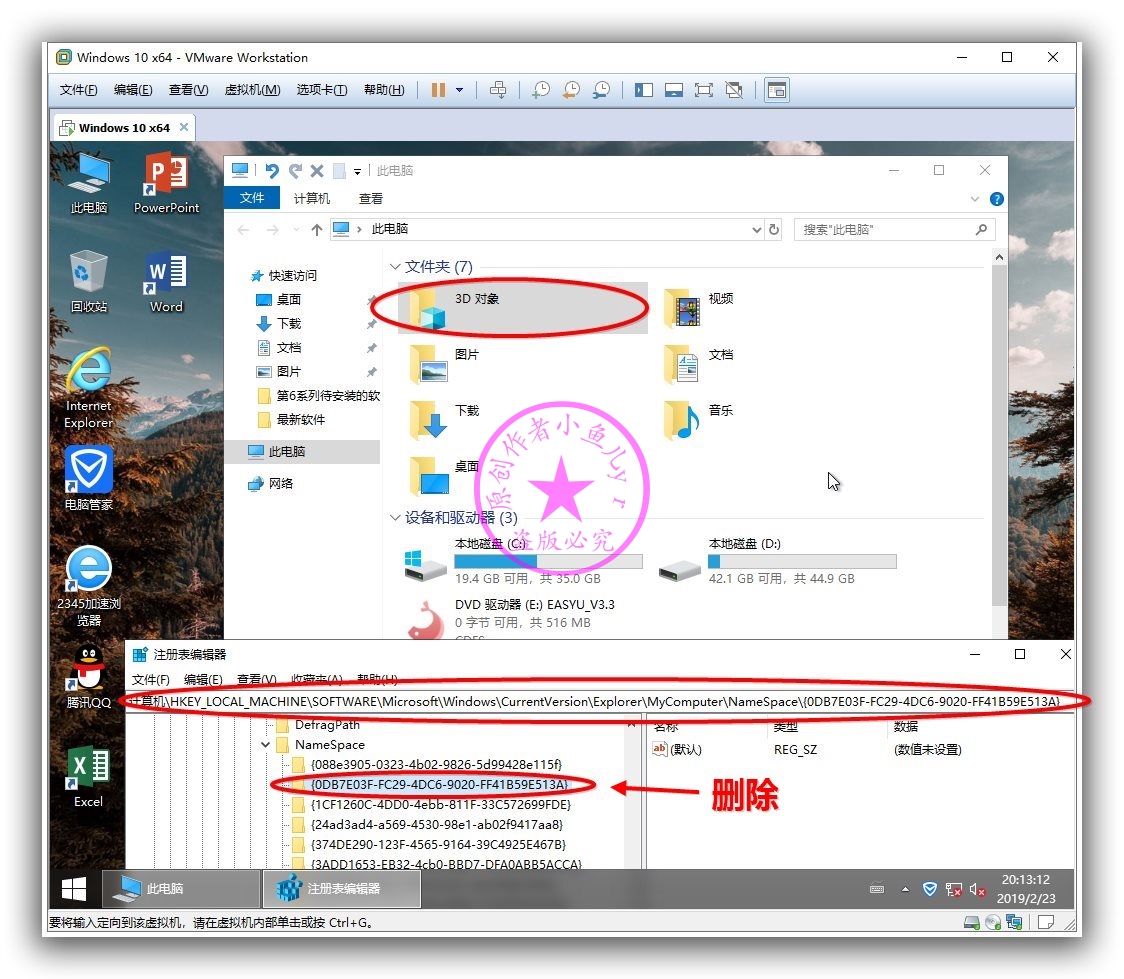Click the refresh button next to address bar
The height and width of the screenshot is (979, 1124).
click(x=773, y=229)
